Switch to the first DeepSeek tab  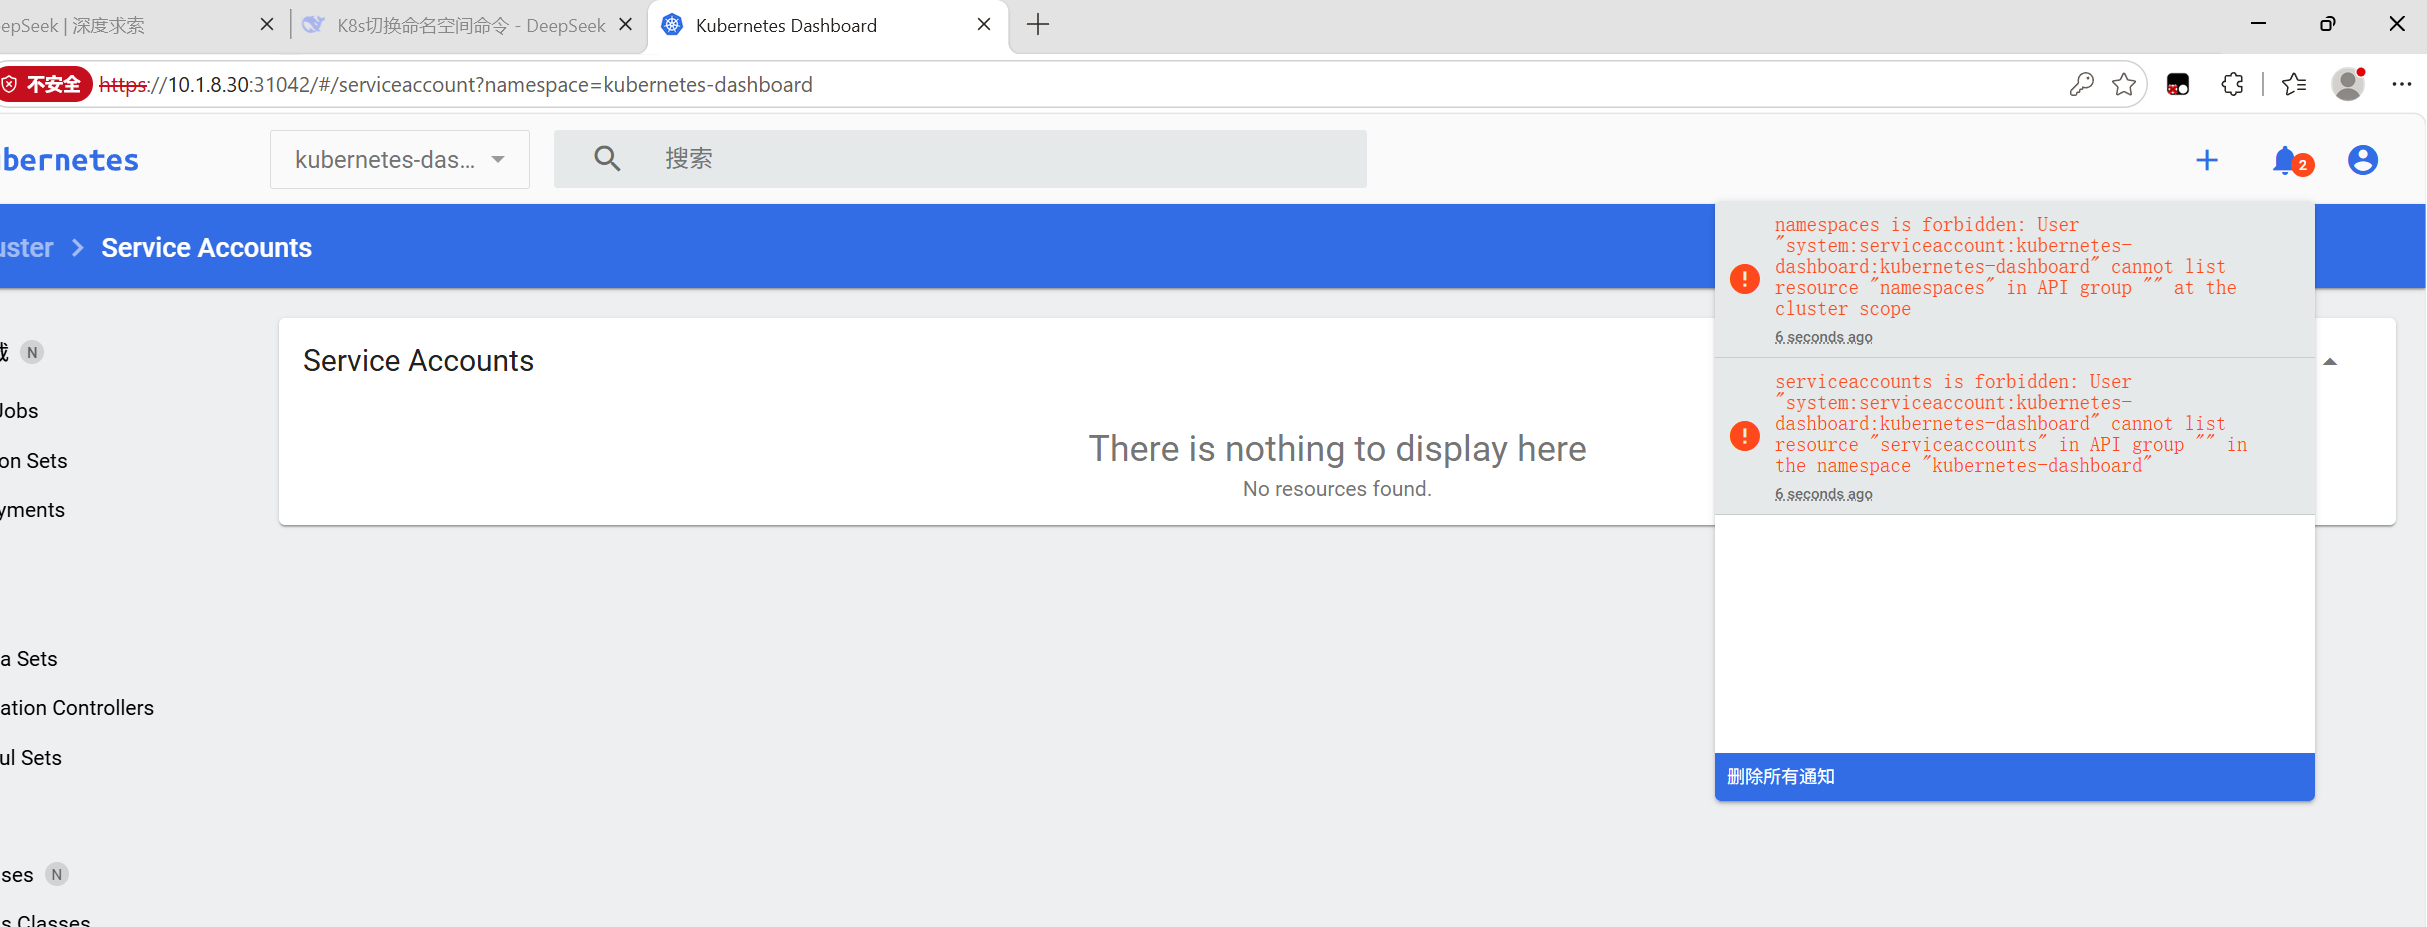[140, 26]
